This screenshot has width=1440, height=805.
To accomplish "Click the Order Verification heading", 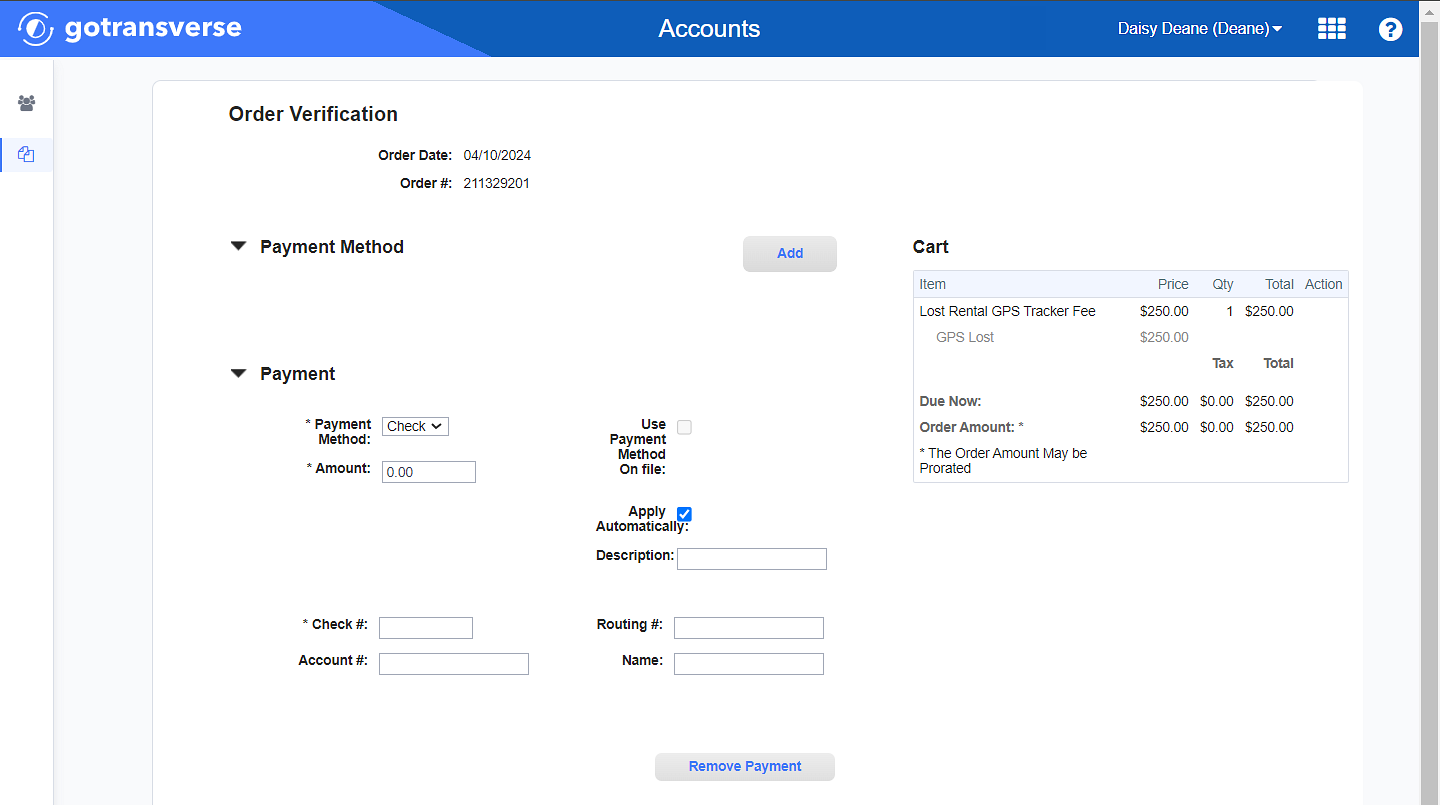I will click(313, 114).
